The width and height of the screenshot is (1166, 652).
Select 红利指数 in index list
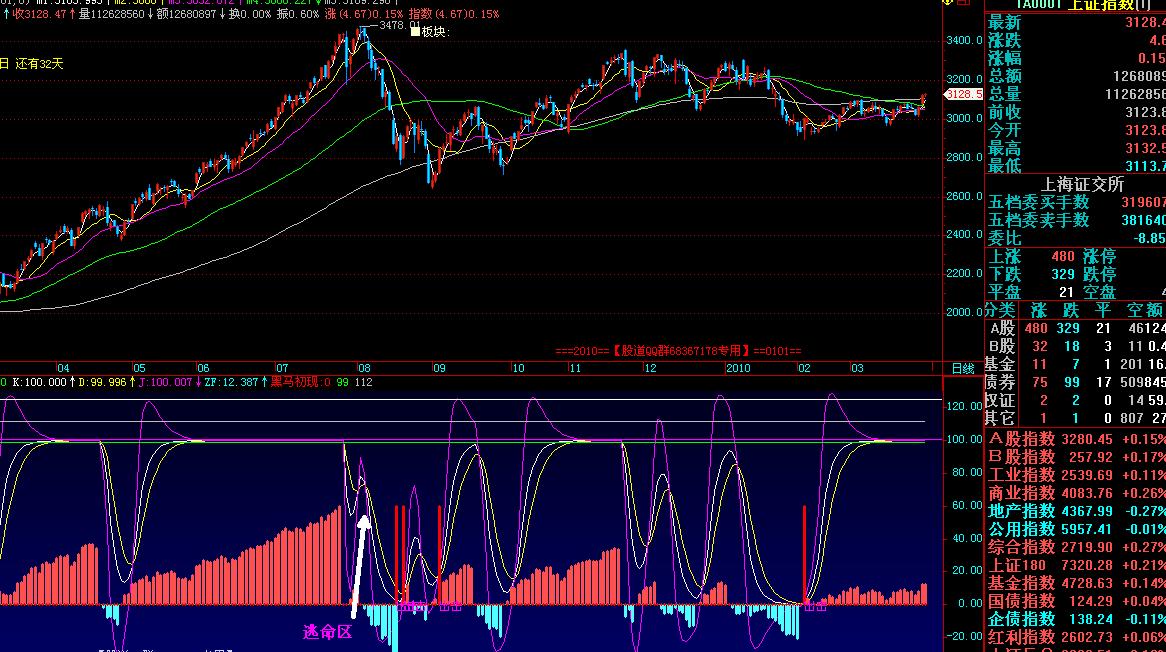[1021, 637]
